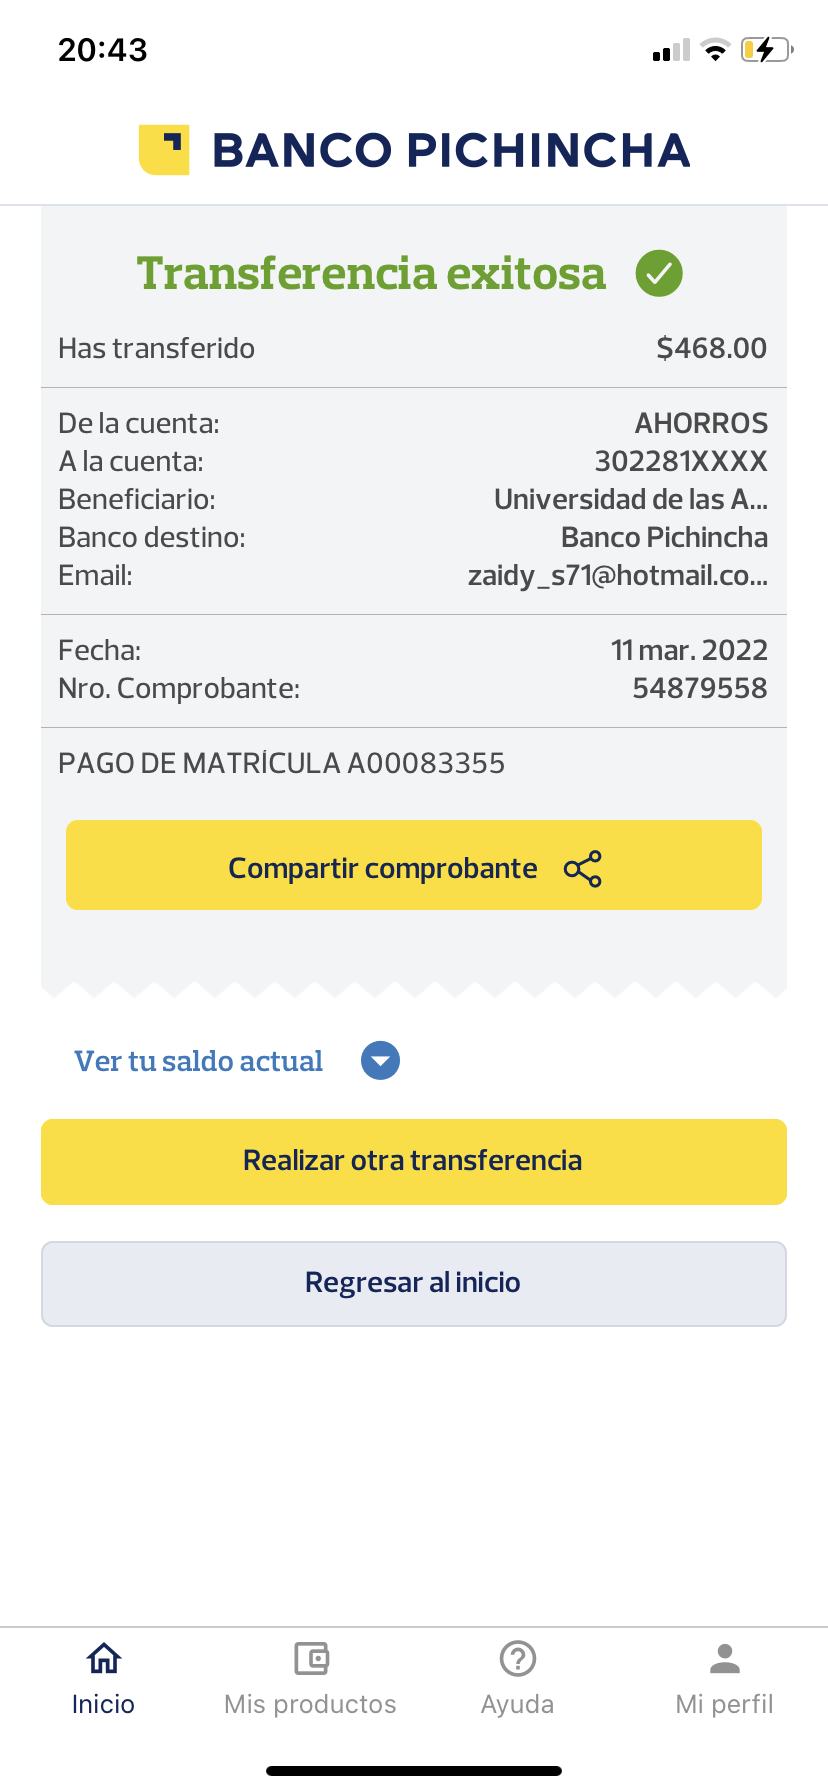Expand balance with the blue dropdown arrow
The height and width of the screenshot is (1792, 828).
pos(380,1061)
